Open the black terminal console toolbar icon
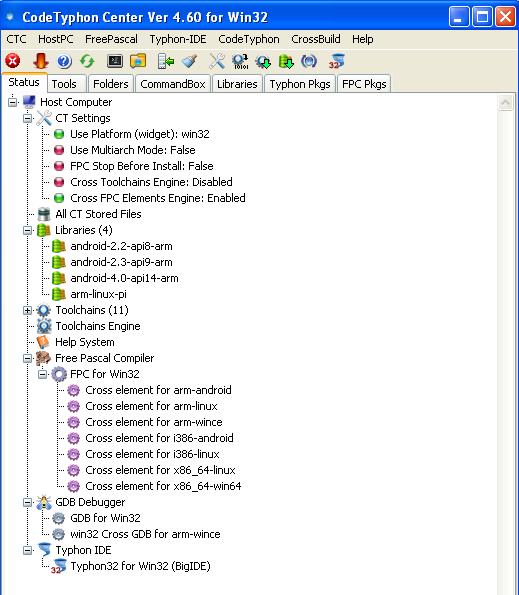 pyautogui.click(x=115, y=61)
